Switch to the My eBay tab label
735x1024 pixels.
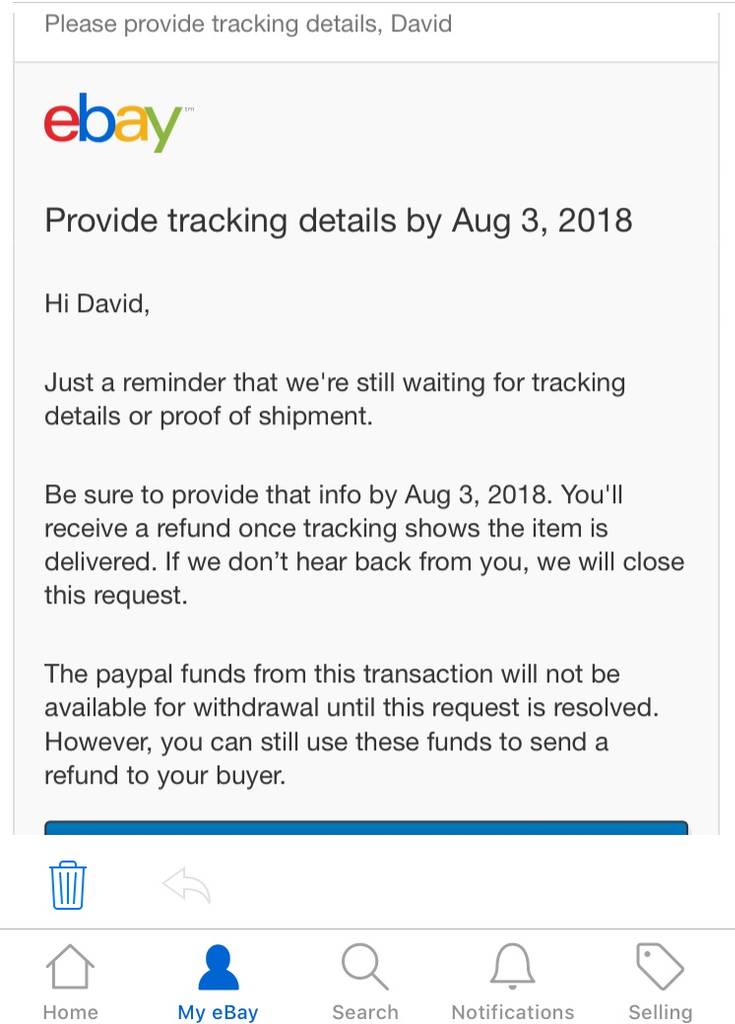[x=218, y=1012]
